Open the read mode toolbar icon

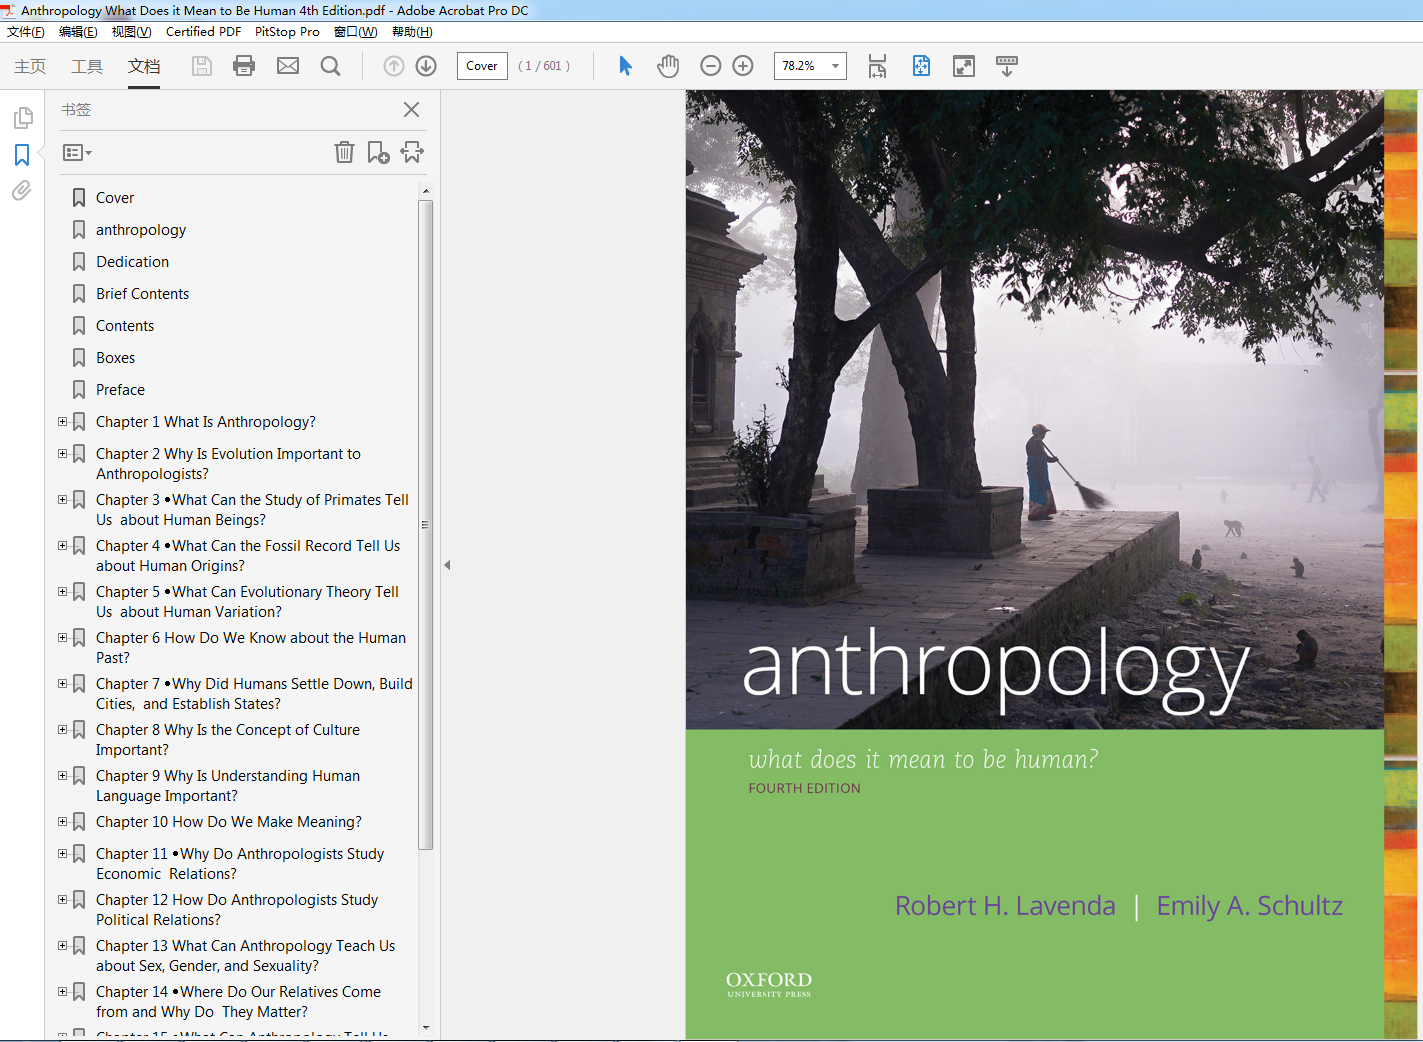[x=1007, y=66]
